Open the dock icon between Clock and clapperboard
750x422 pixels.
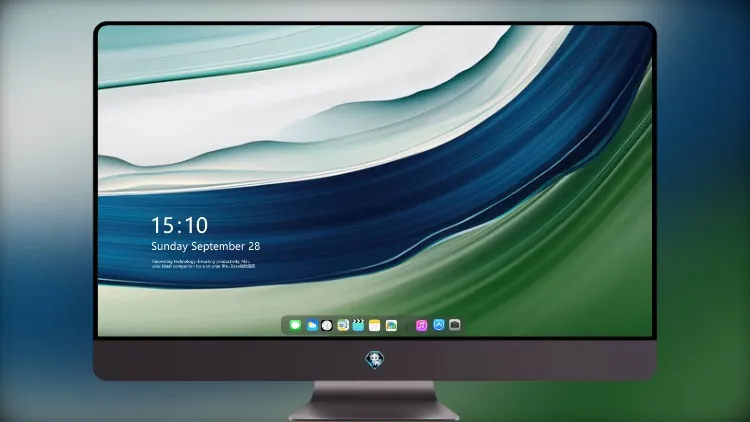pos(343,325)
